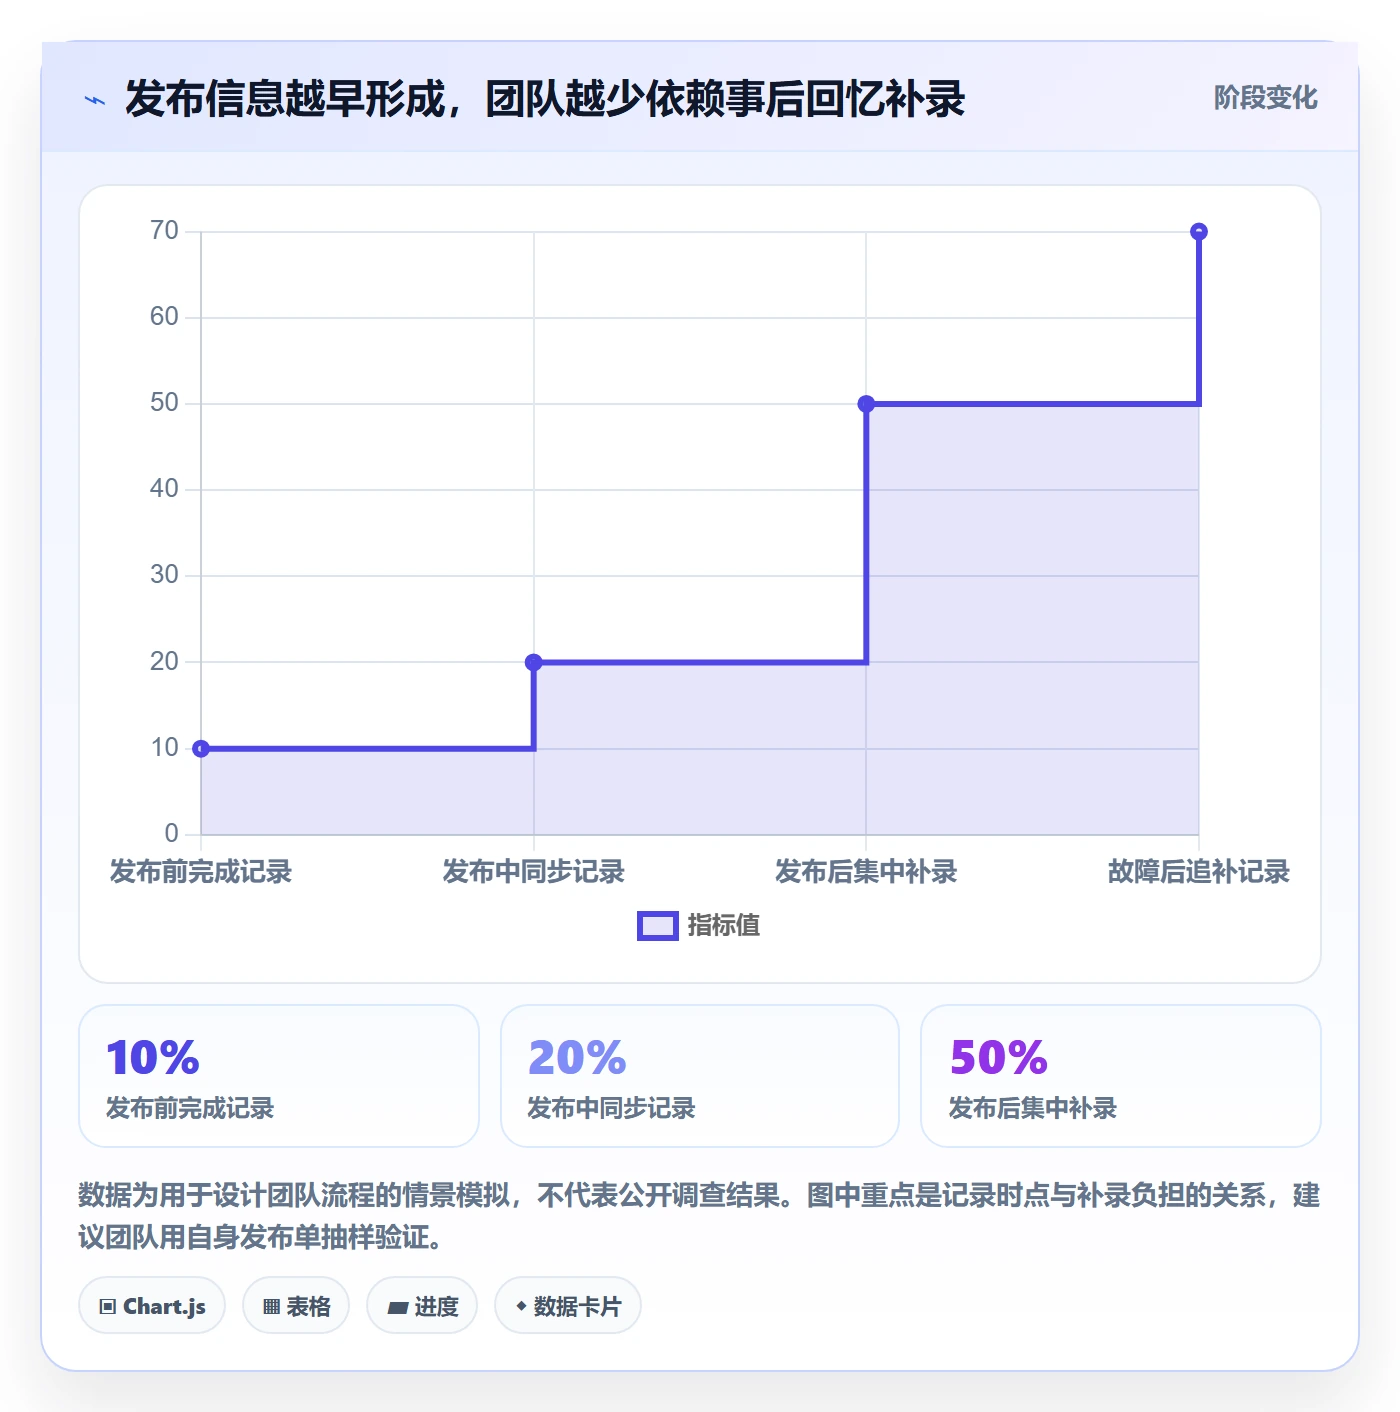This screenshot has height=1412, width=1400.
Task: Toggle the 指标值 legend color swatch
Action: 658,926
